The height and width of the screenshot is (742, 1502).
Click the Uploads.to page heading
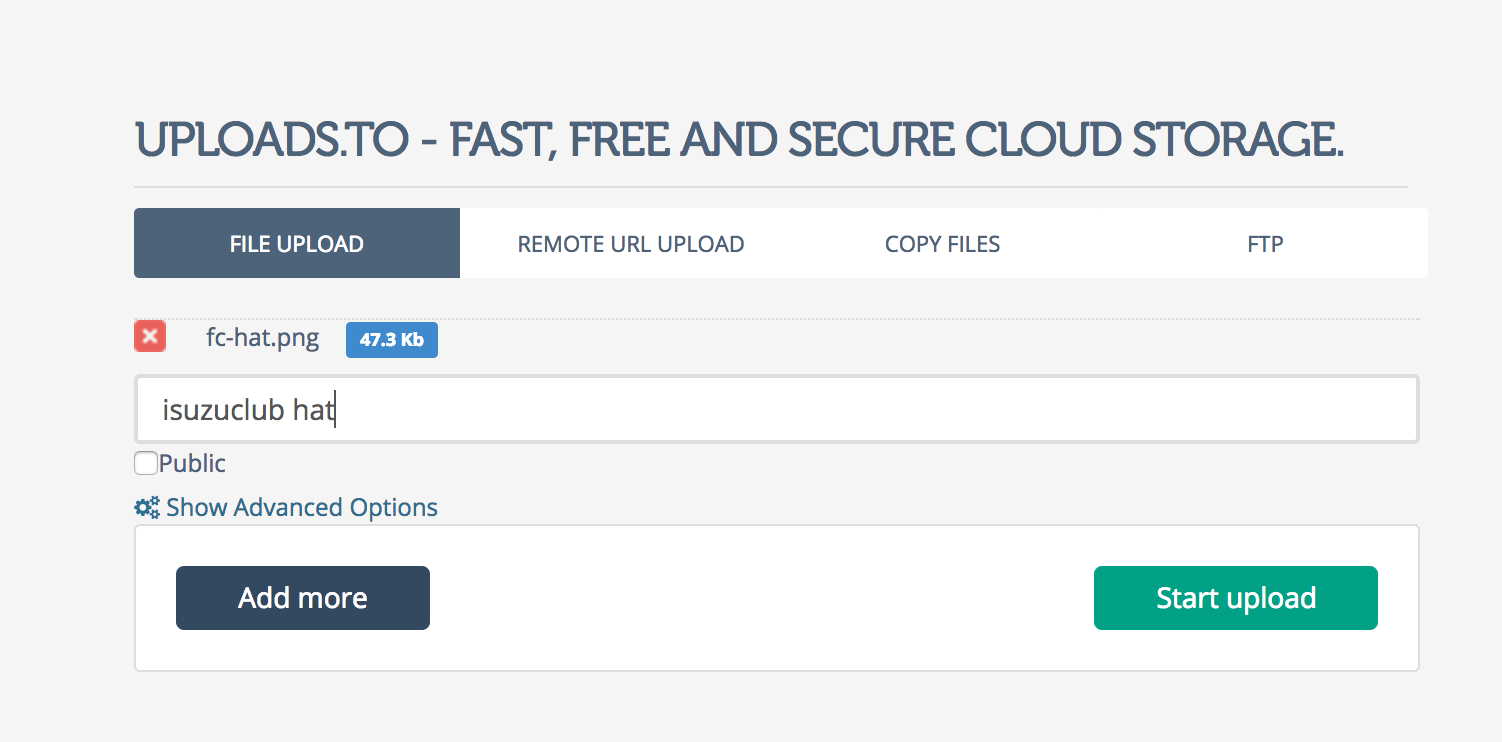[740, 141]
